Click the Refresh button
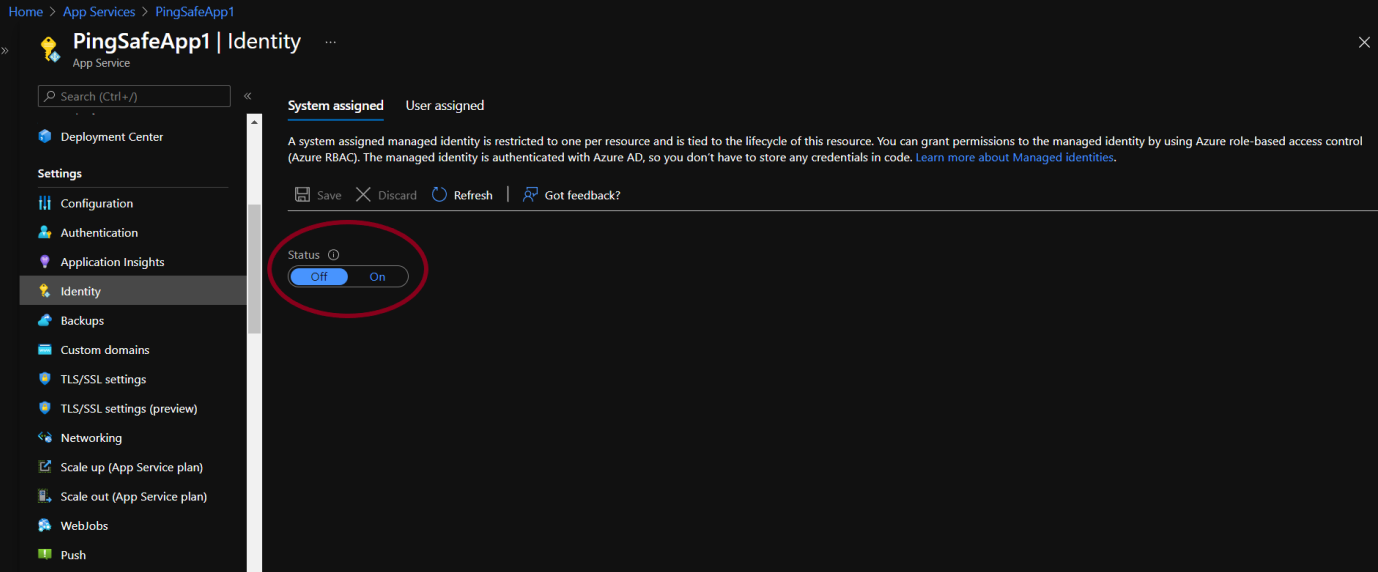The image size is (1378, 572). pos(462,195)
